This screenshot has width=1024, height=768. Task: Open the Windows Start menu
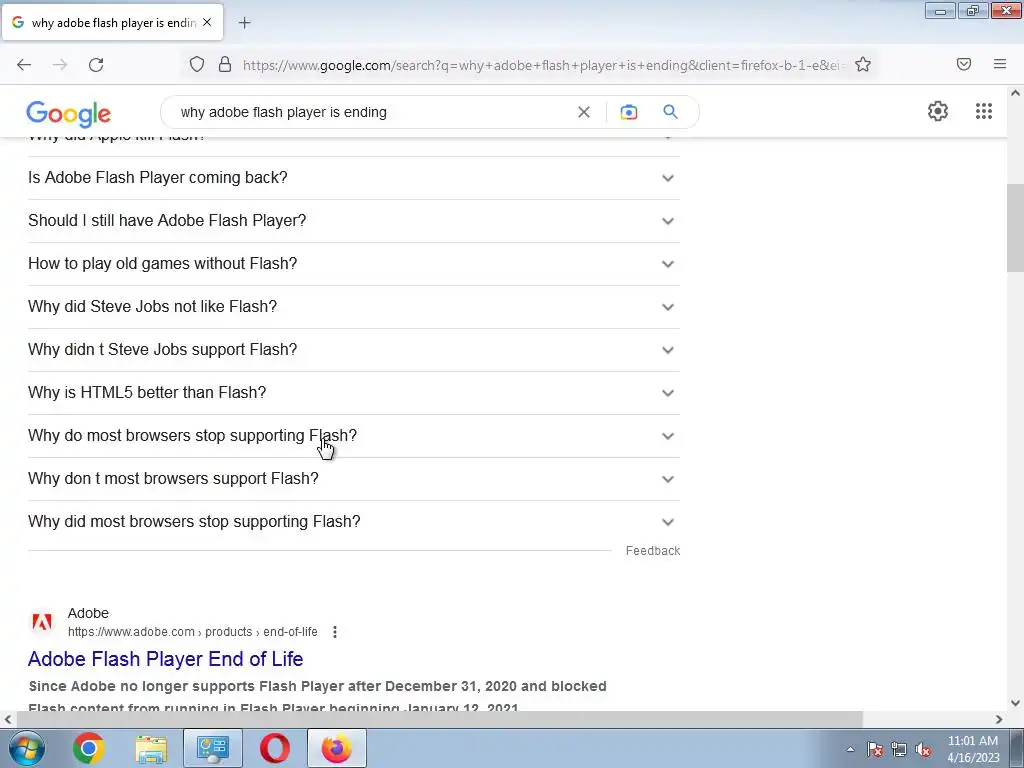point(27,748)
